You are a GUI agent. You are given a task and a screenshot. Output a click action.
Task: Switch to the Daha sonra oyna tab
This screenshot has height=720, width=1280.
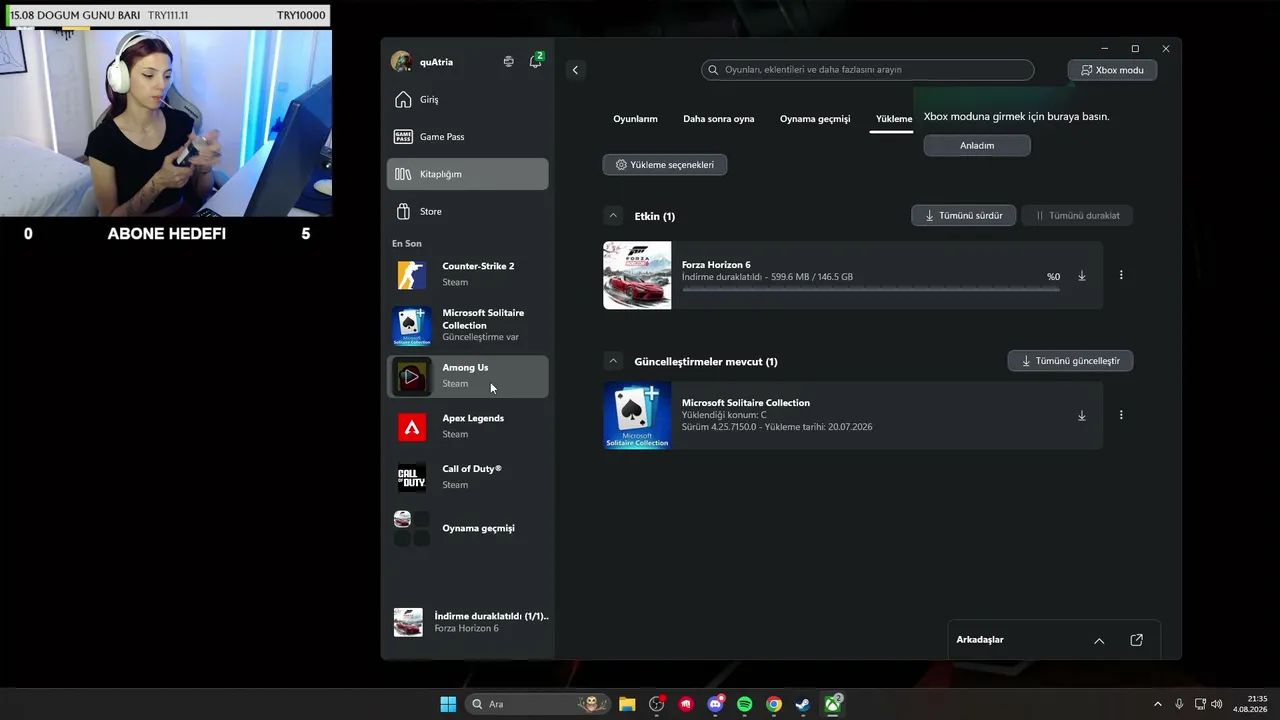tap(718, 119)
